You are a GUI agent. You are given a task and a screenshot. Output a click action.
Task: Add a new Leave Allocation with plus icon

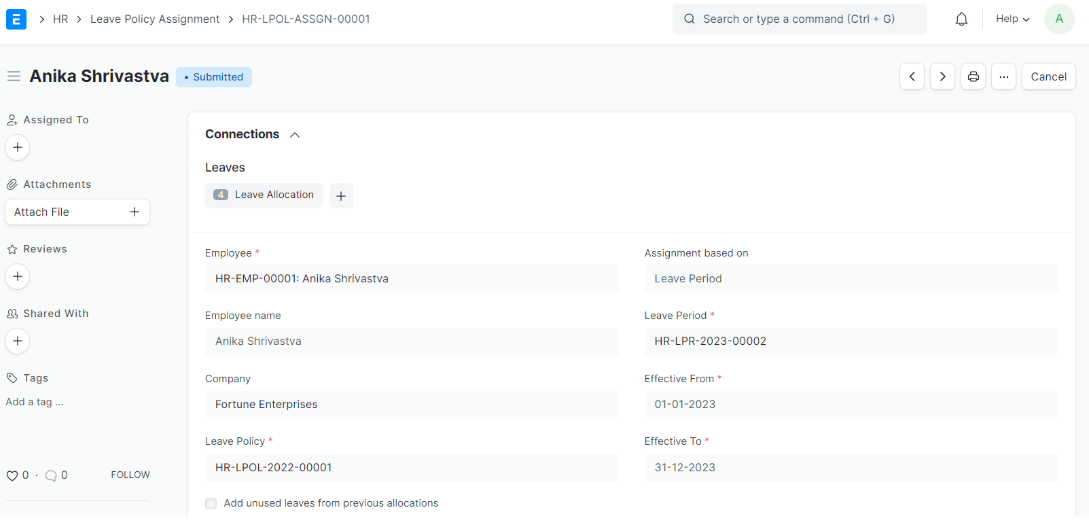point(340,196)
